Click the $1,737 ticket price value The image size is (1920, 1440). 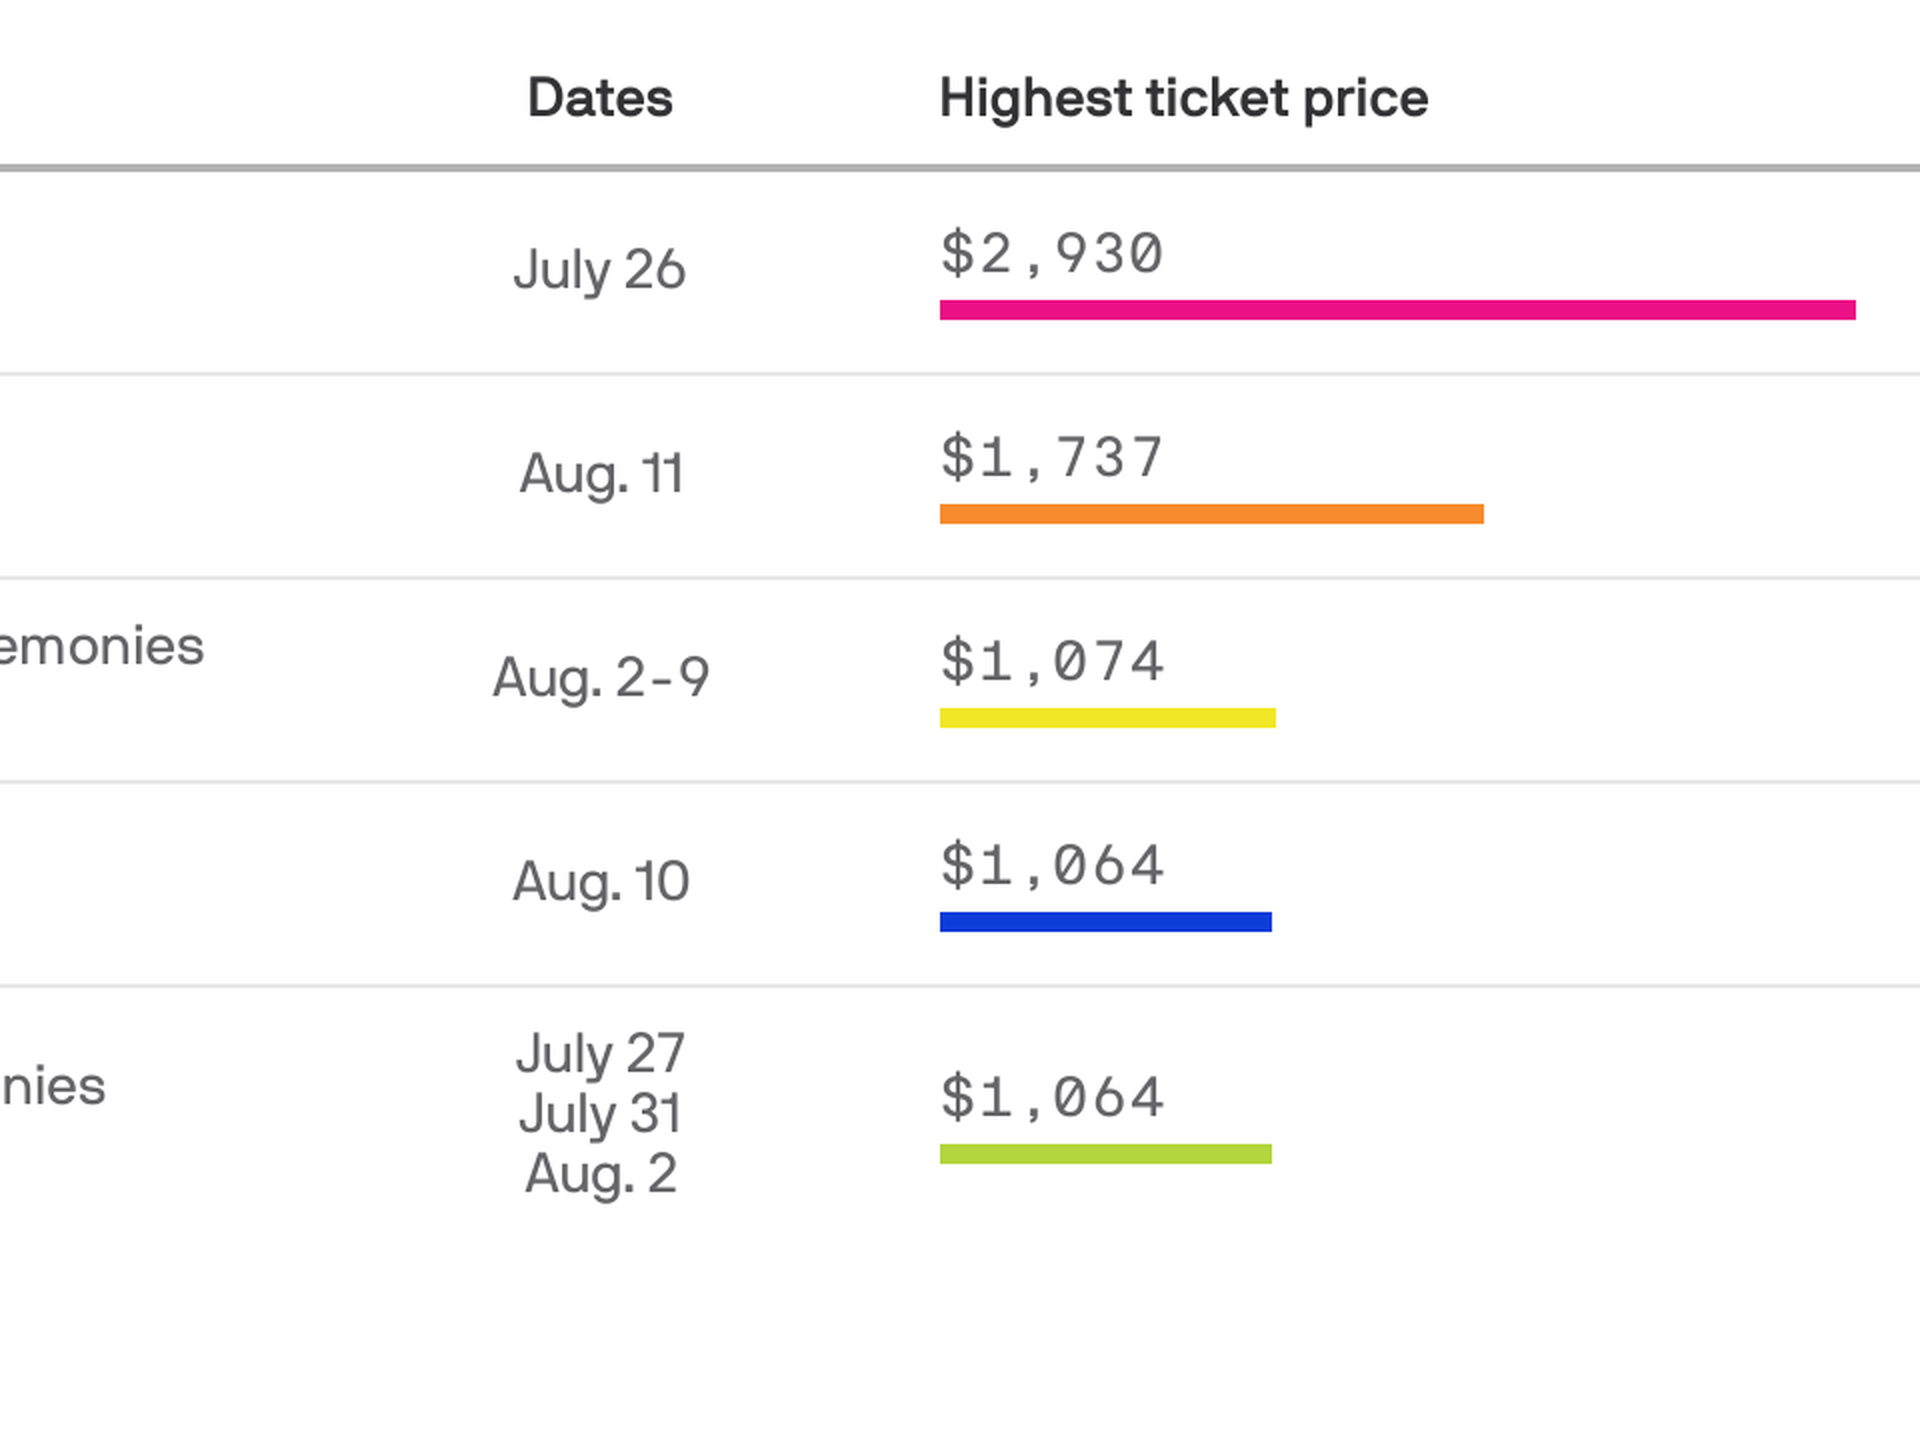[x=1052, y=457]
